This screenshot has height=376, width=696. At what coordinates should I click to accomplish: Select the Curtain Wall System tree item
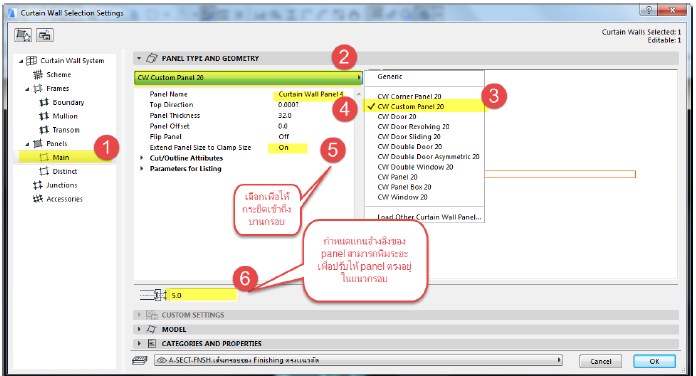tap(72, 60)
